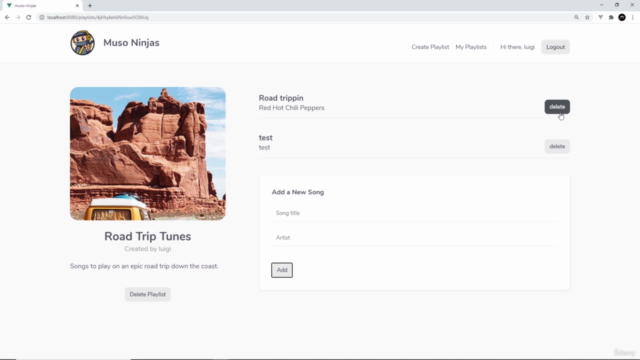640x360 pixels.
Task: Minimize the browser window
Action: click(x=601, y=5)
